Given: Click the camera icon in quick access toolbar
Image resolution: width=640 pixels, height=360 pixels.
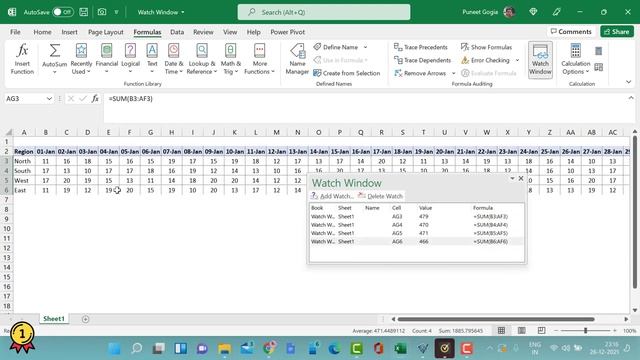Looking at the screenshot, I should (x=102, y=12).
